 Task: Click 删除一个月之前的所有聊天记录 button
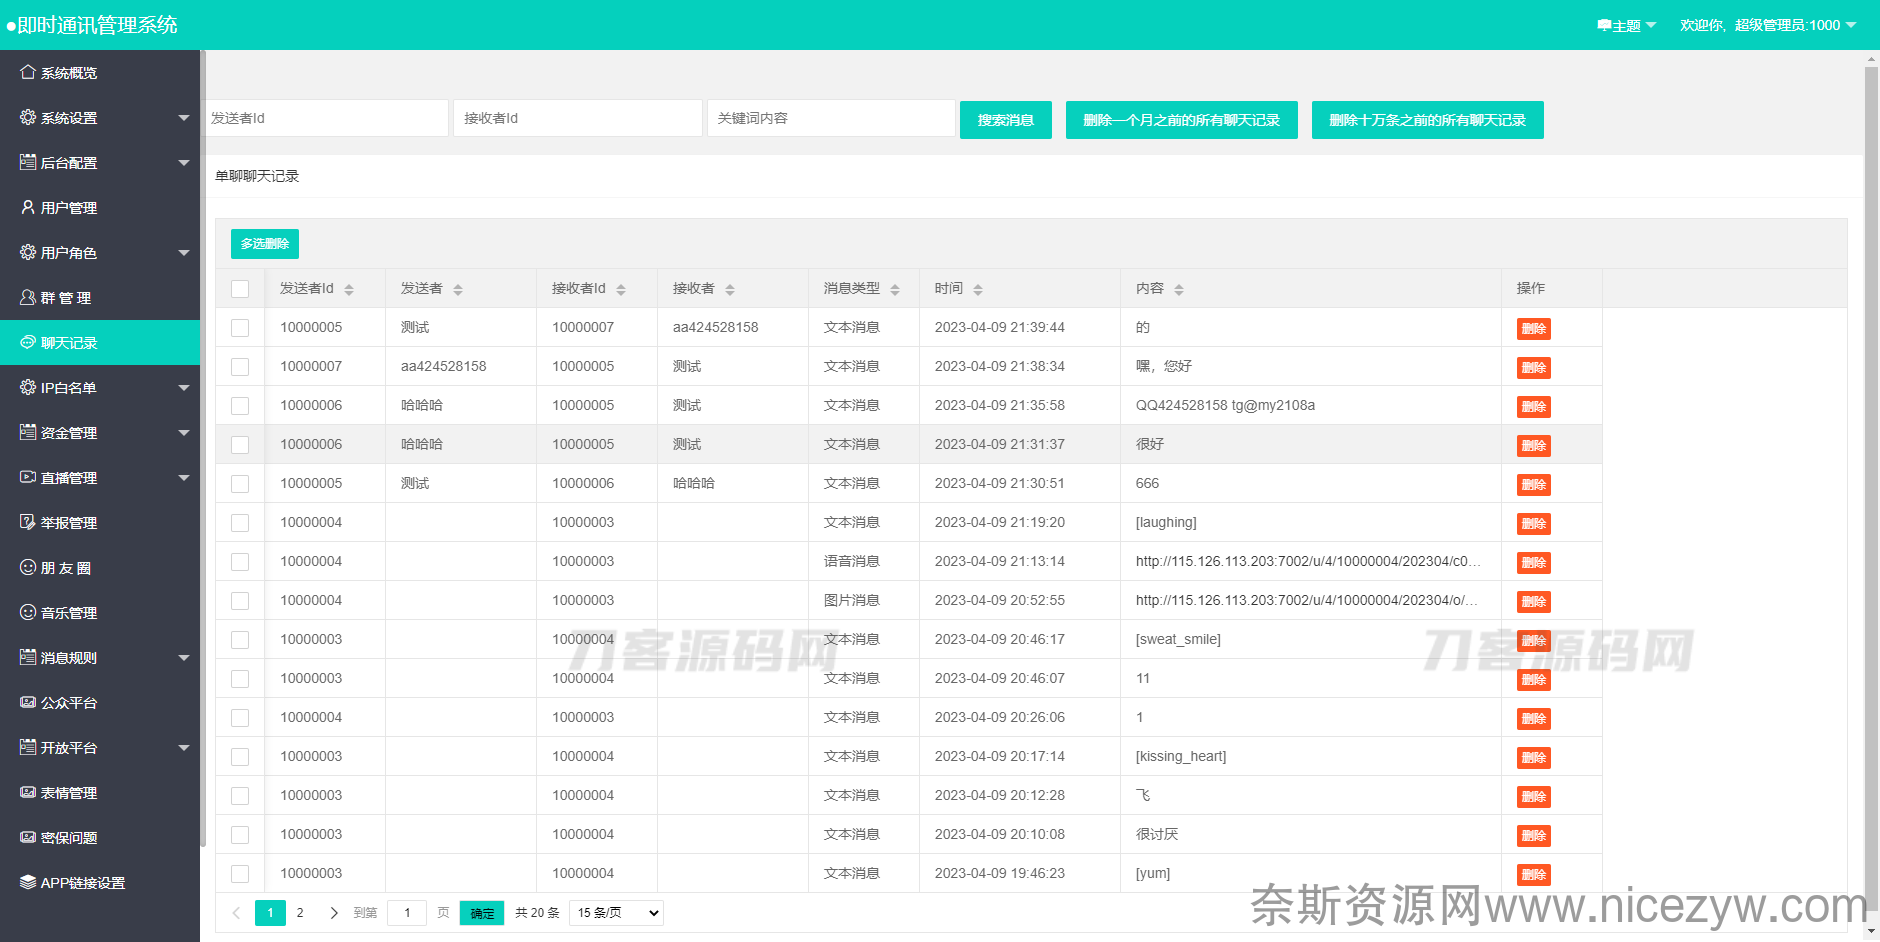point(1182,120)
